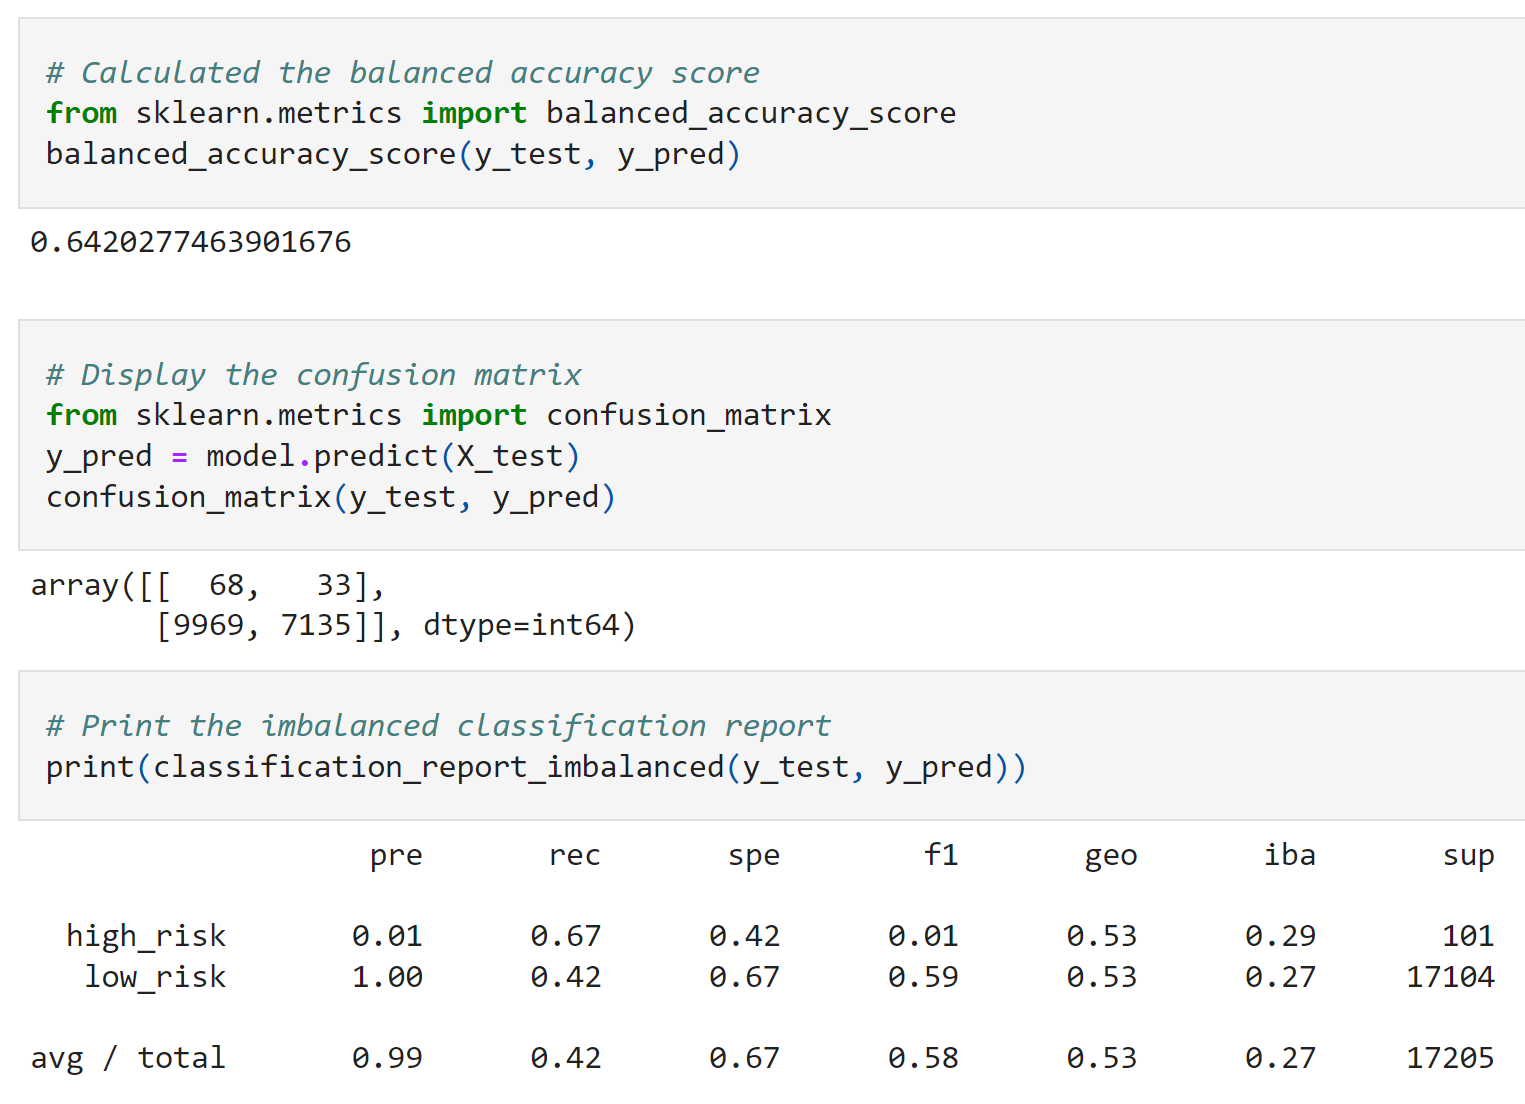
Task: Click the rec column header in report
Action: (575, 856)
